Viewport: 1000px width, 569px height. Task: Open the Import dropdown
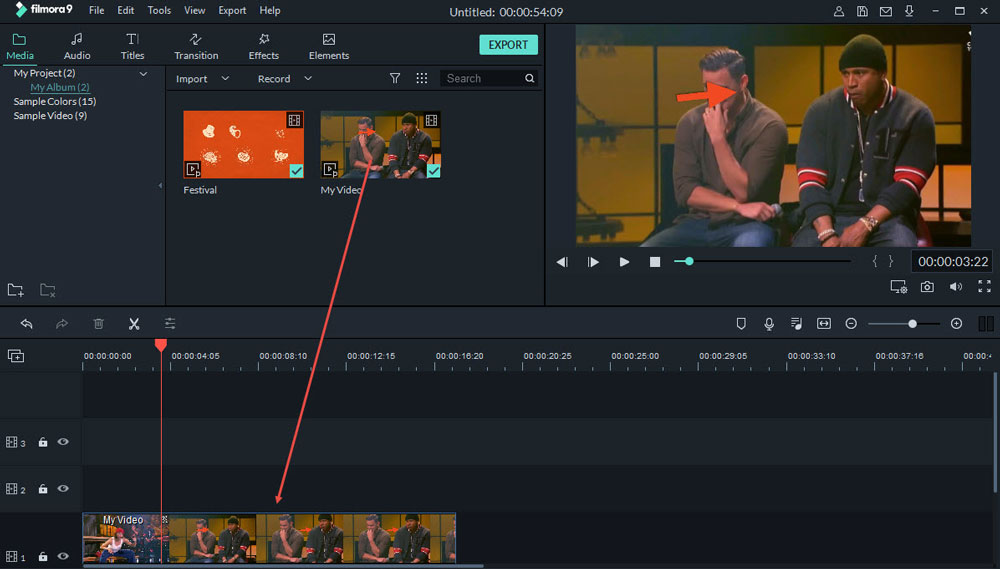(x=201, y=79)
